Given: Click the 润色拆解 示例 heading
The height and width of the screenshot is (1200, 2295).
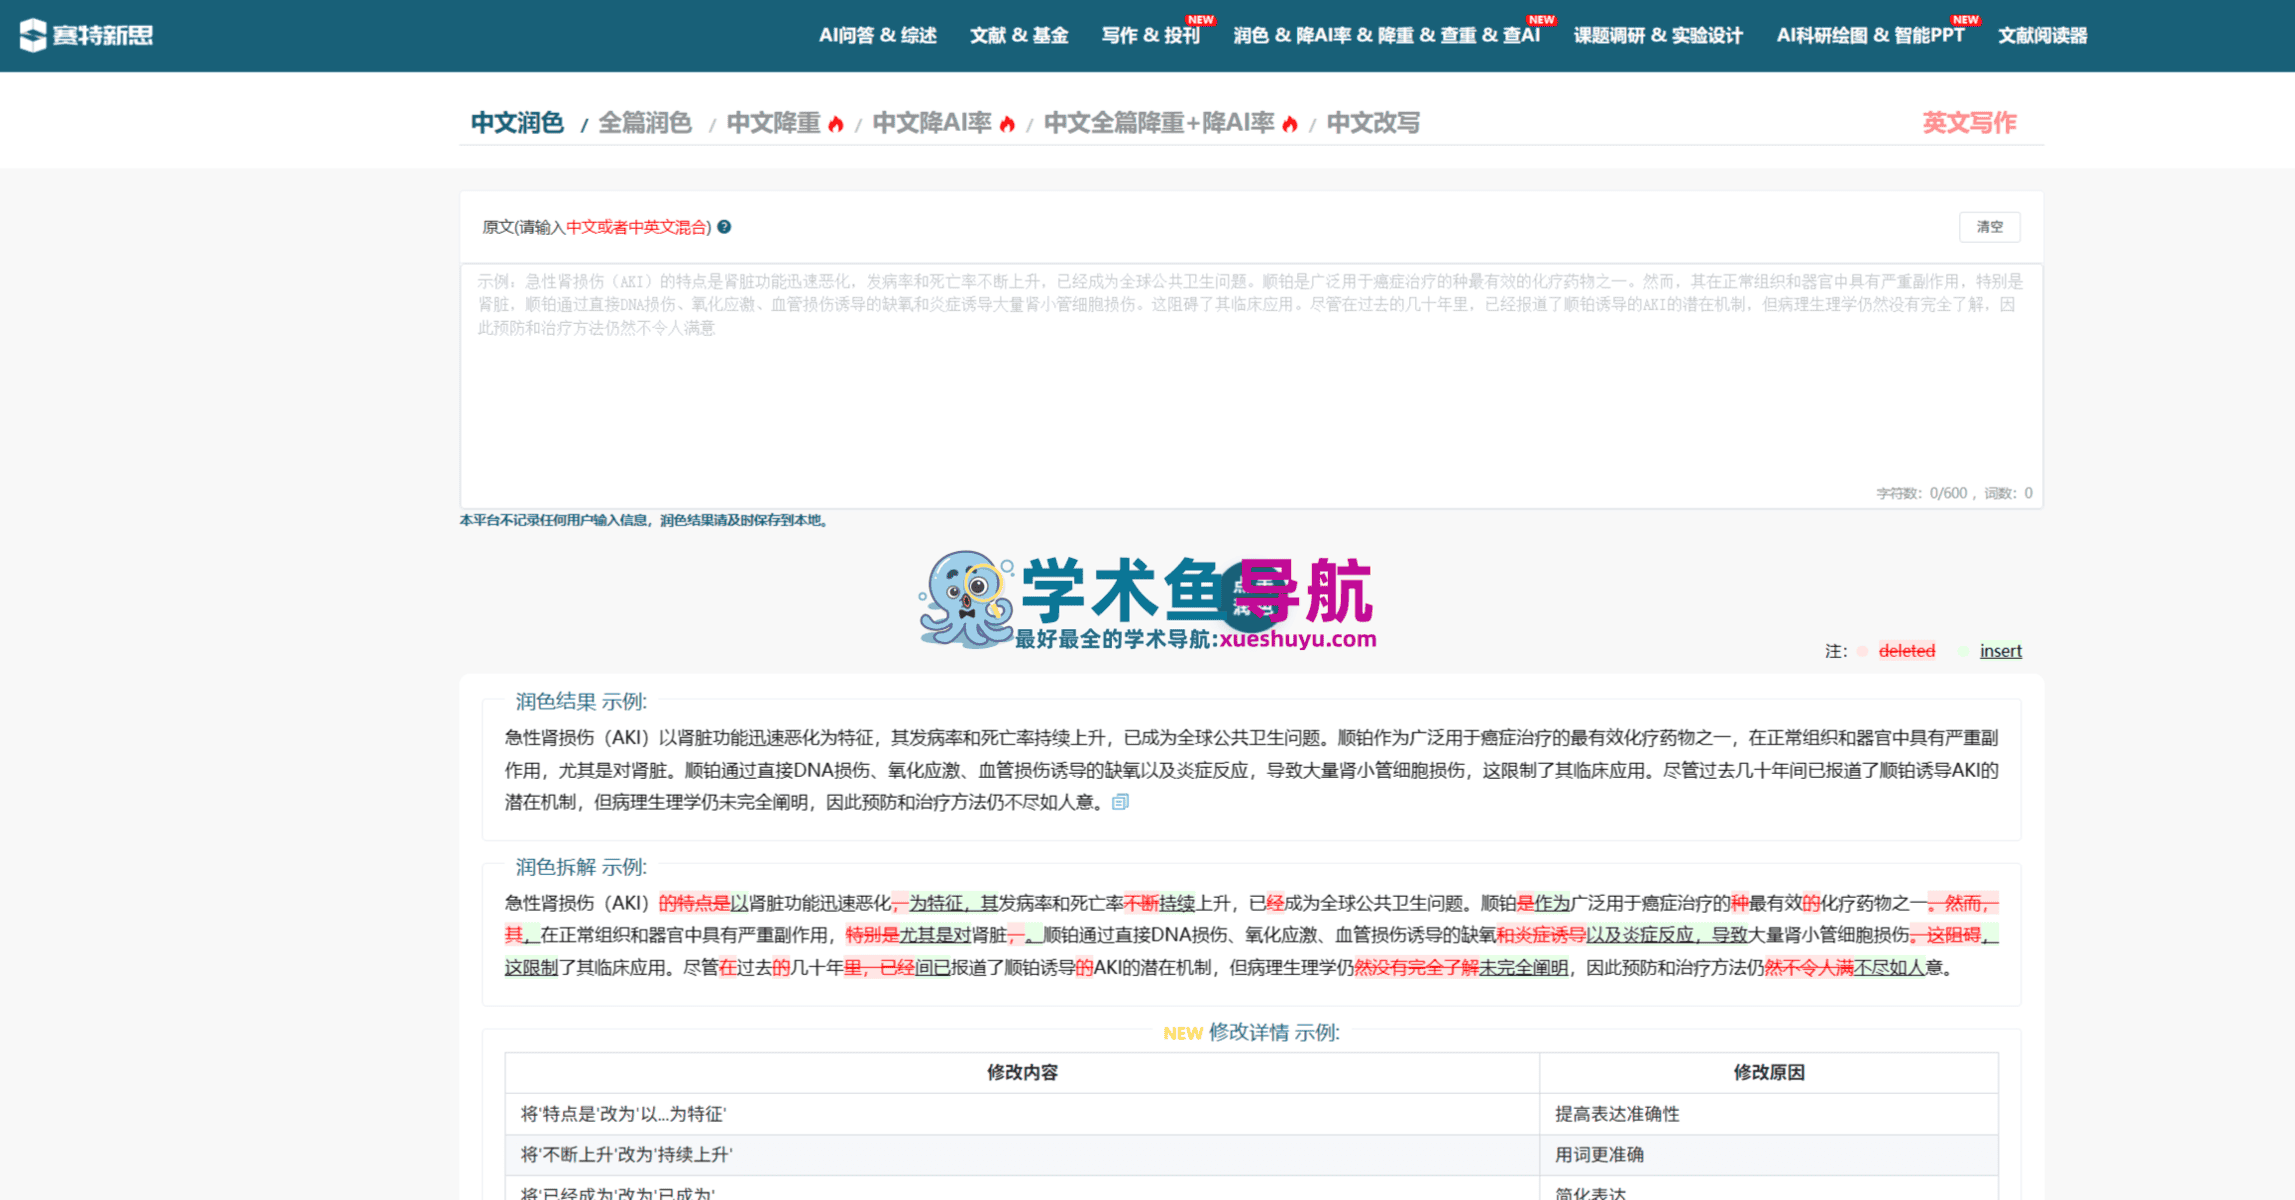Looking at the screenshot, I should pos(581,867).
